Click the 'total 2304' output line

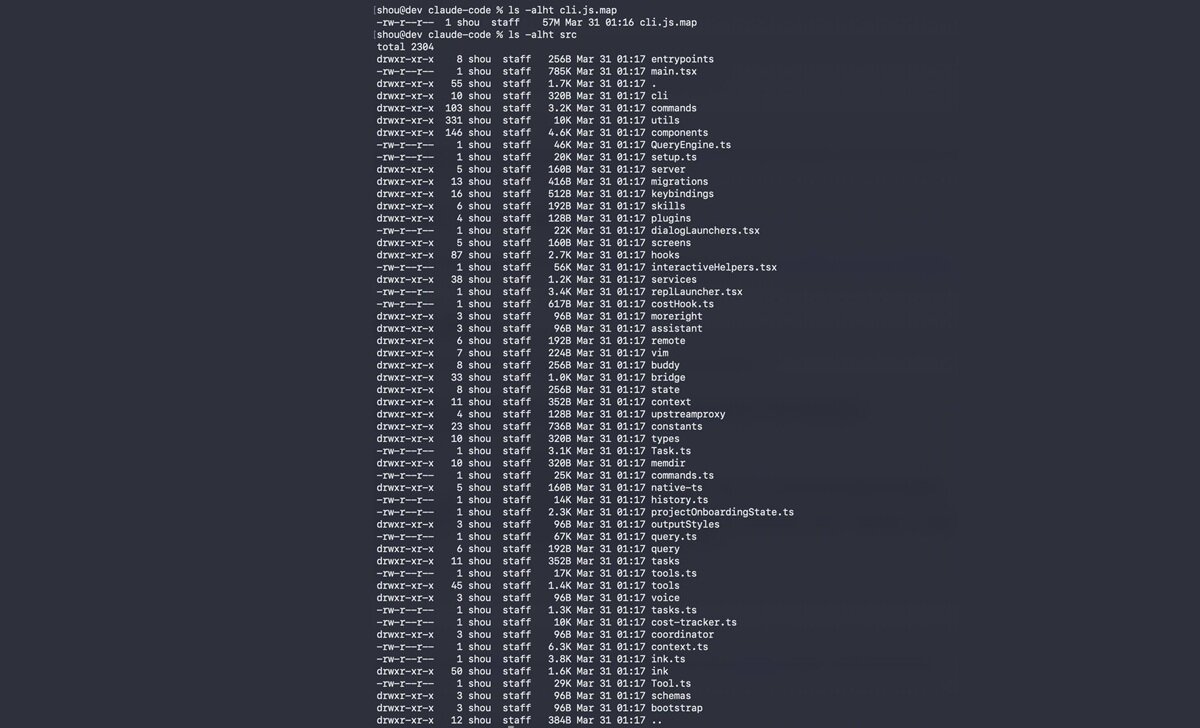coord(405,47)
